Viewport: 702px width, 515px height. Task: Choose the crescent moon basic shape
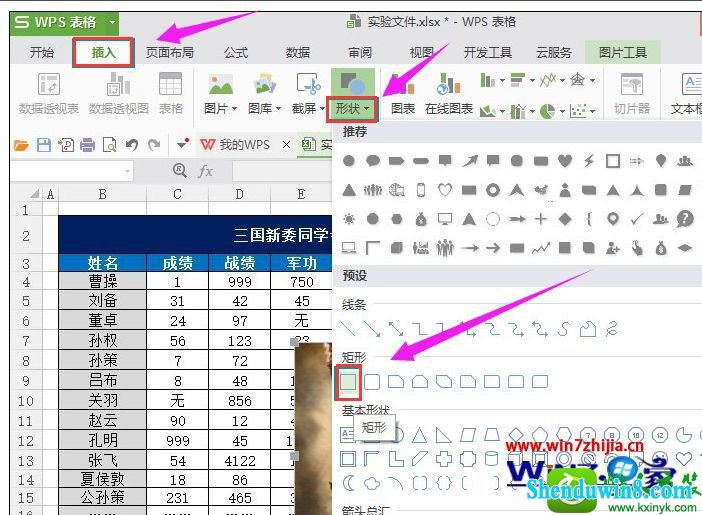pos(348,483)
